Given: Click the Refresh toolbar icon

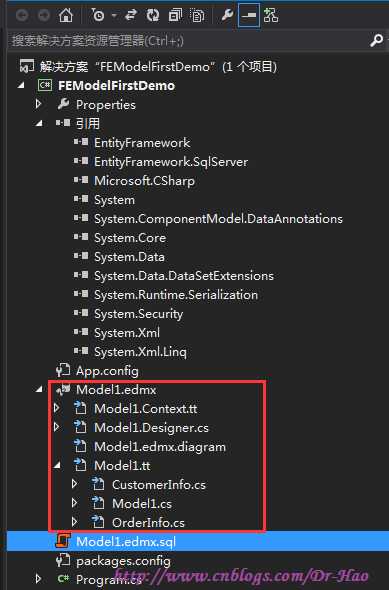Looking at the screenshot, I should (153, 15).
